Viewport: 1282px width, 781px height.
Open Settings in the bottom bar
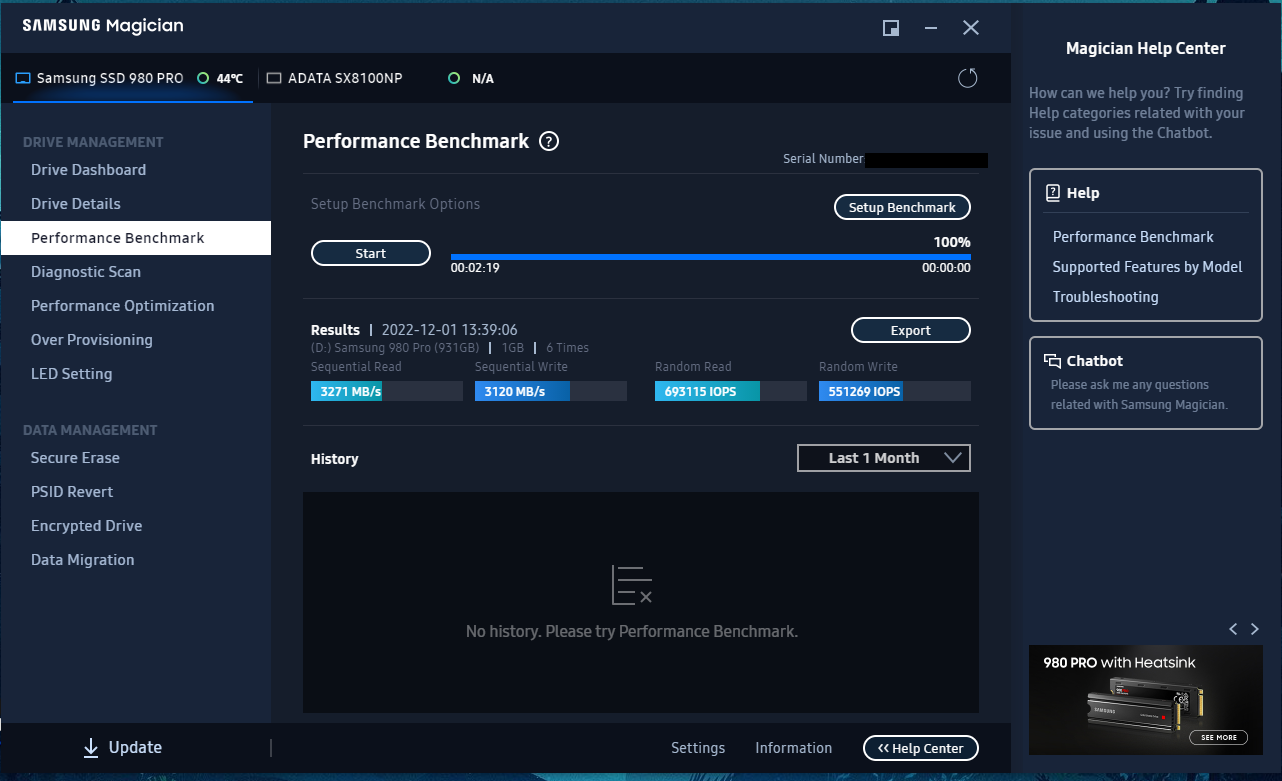(698, 748)
